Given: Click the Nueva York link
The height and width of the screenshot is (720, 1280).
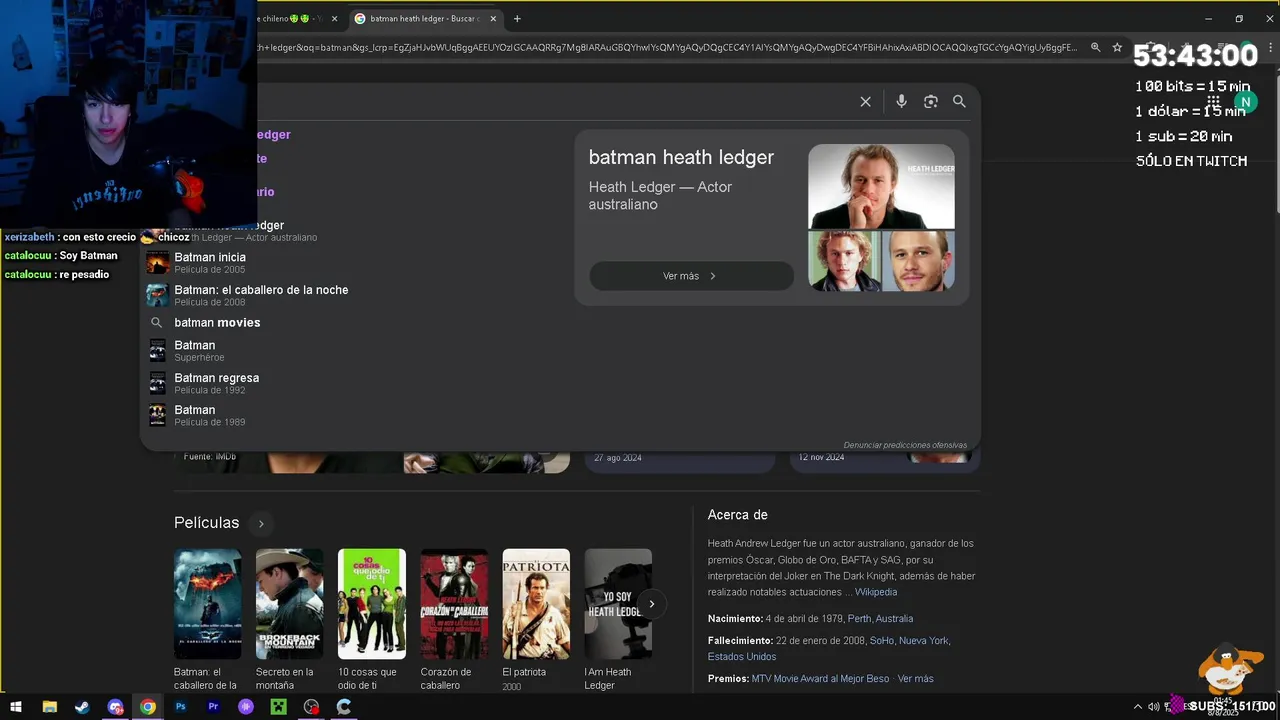Looking at the screenshot, I should [x=923, y=641].
